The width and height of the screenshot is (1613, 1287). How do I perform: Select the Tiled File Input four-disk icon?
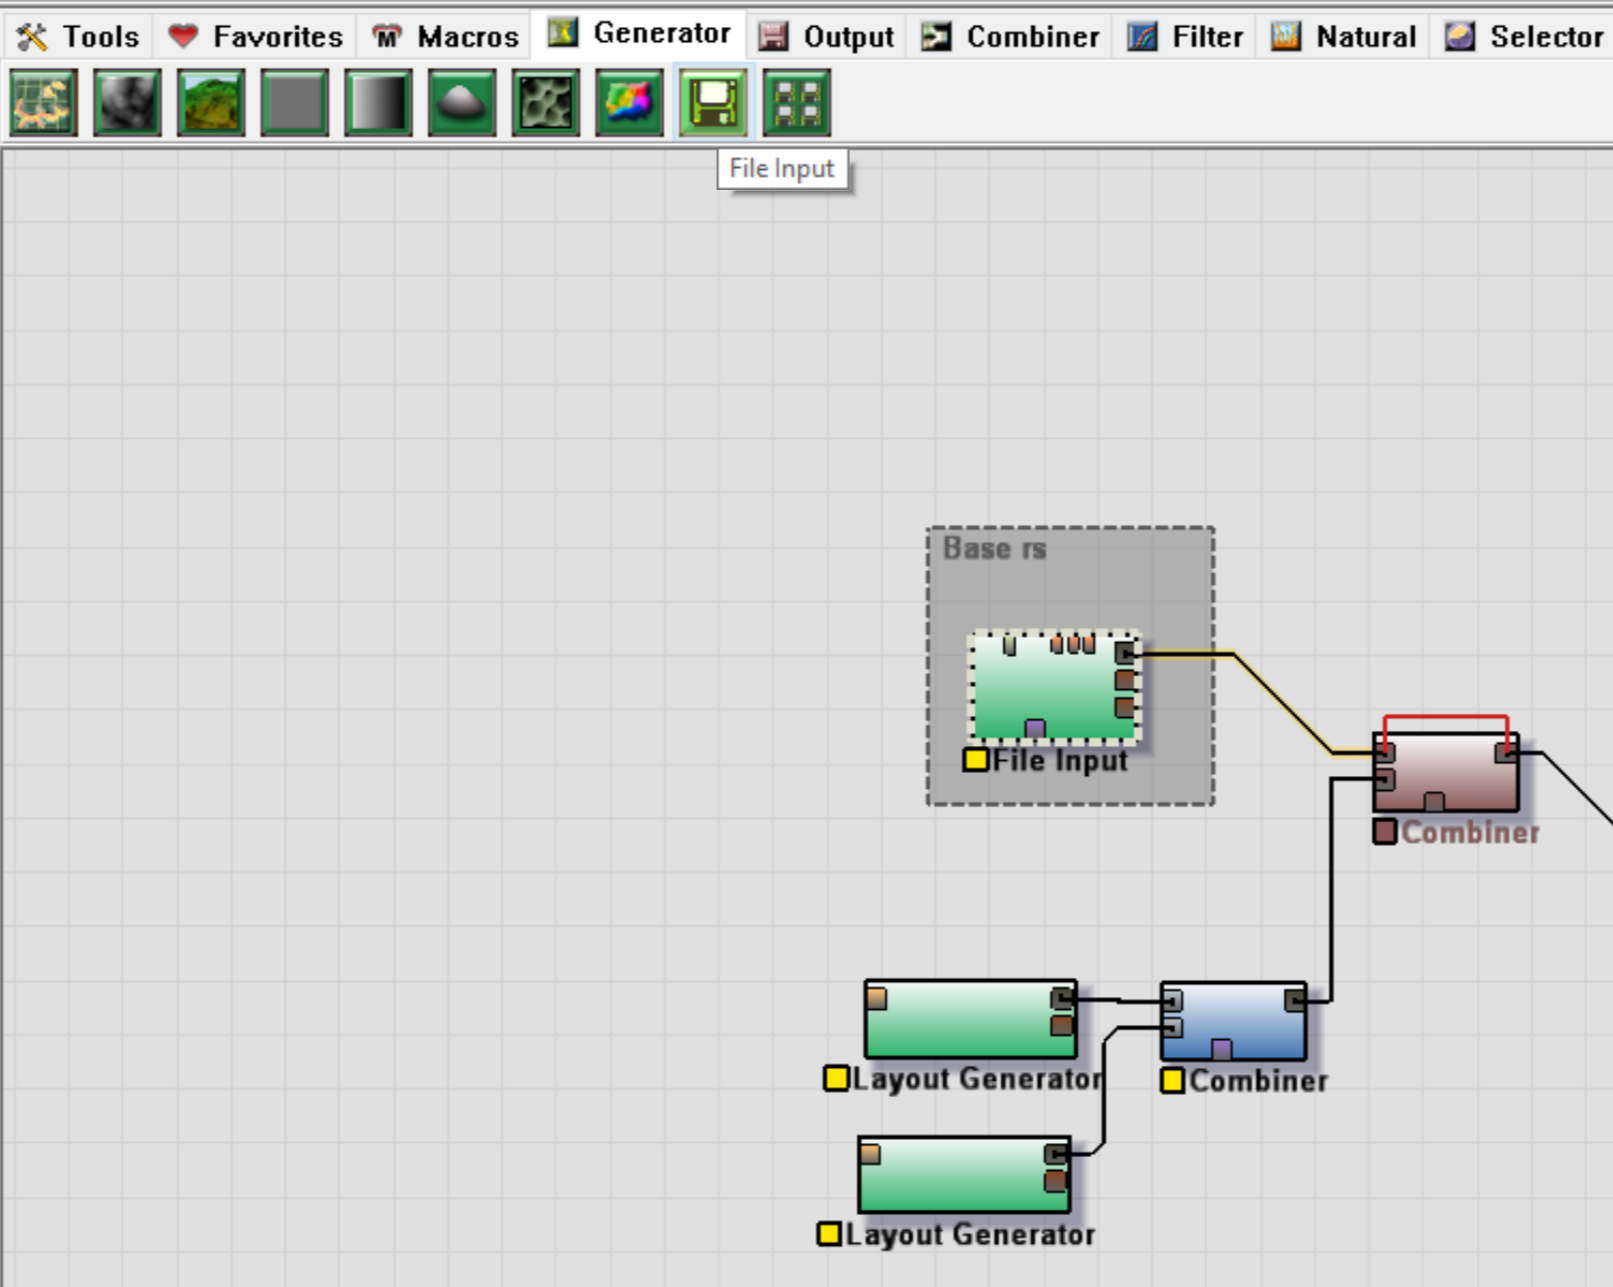tap(796, 103)
